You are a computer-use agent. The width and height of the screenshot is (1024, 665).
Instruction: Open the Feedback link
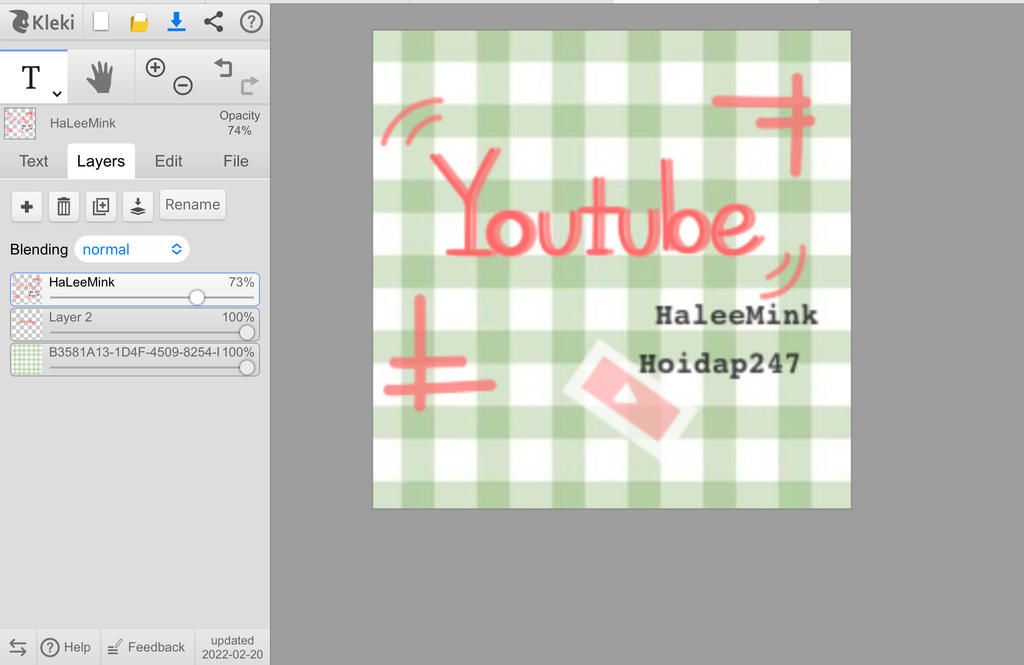coord(146,647)
